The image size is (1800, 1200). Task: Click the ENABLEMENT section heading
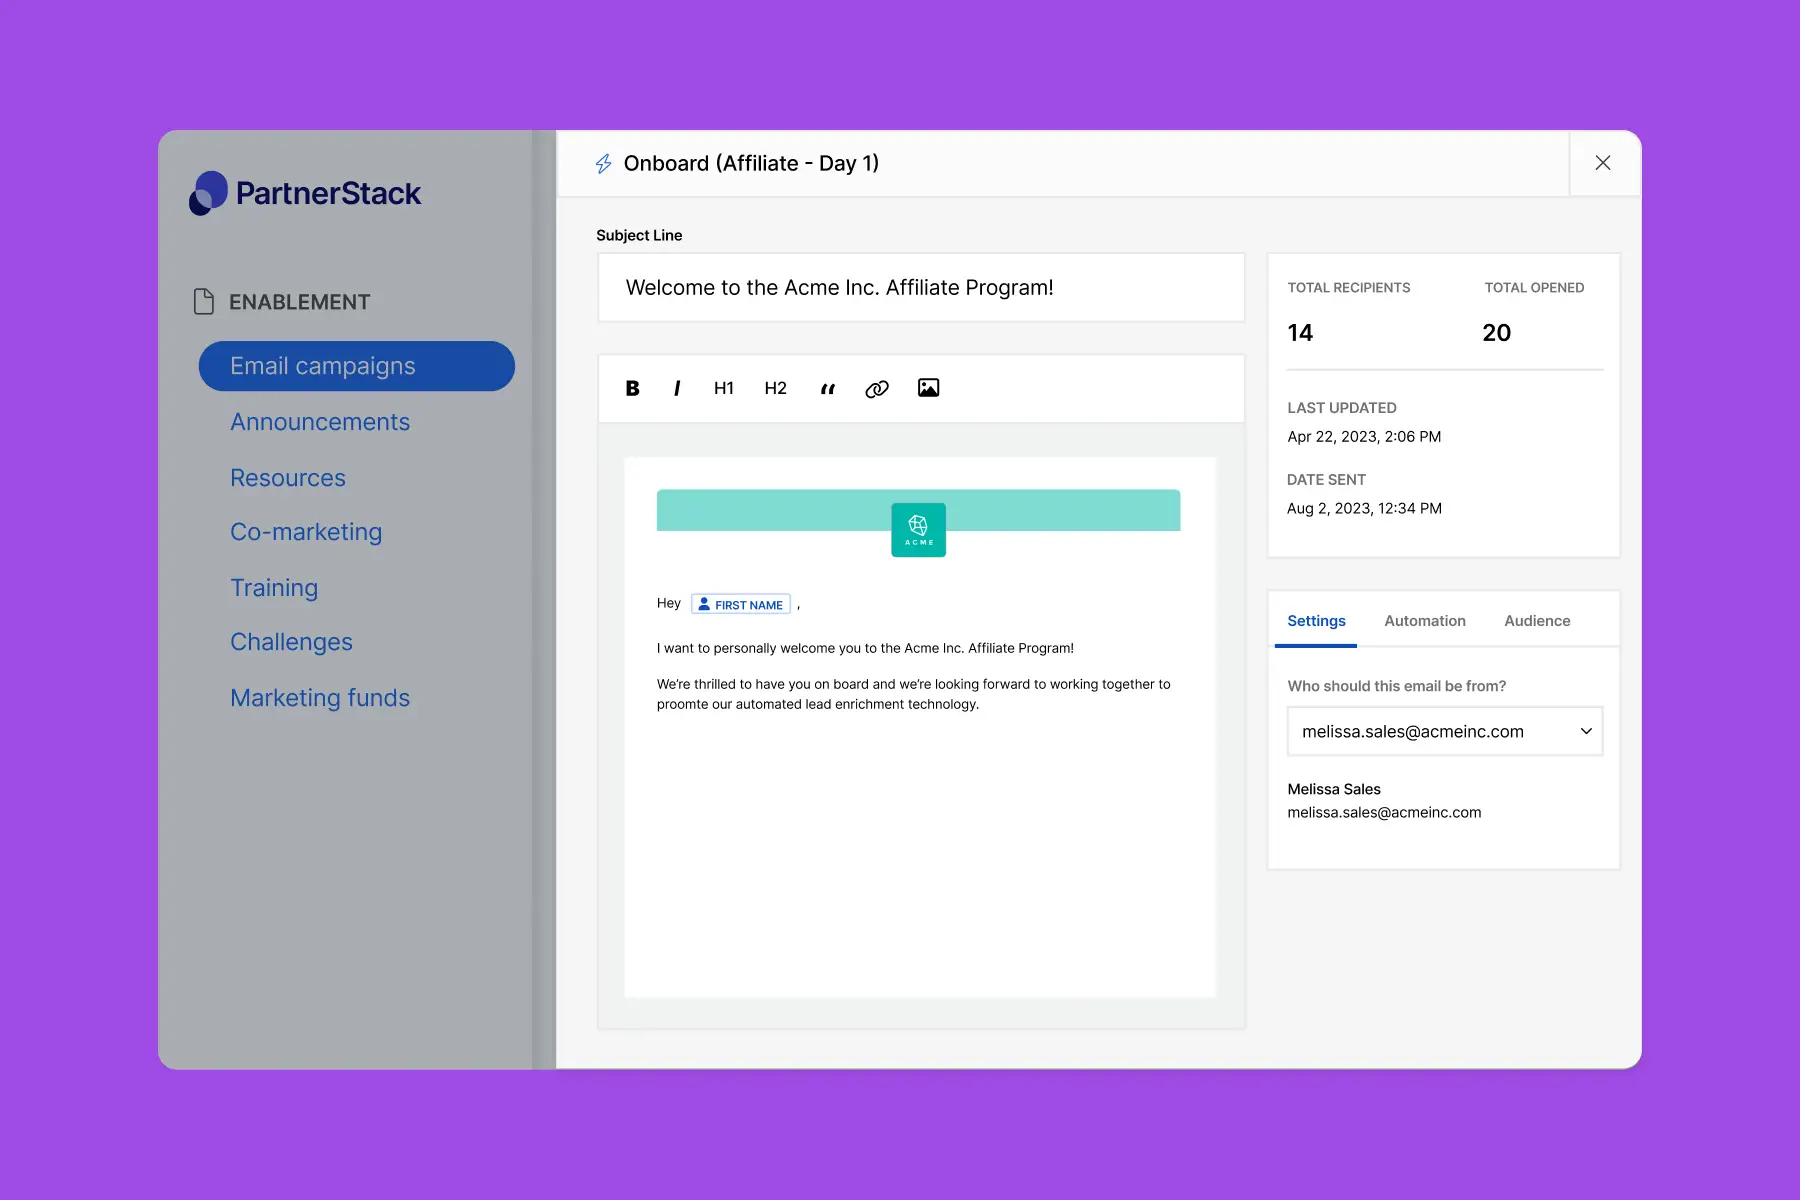(299, 302)
